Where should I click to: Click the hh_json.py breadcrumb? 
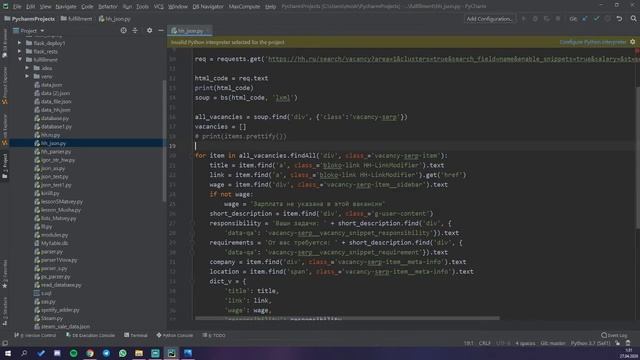[x=115, y=19]
